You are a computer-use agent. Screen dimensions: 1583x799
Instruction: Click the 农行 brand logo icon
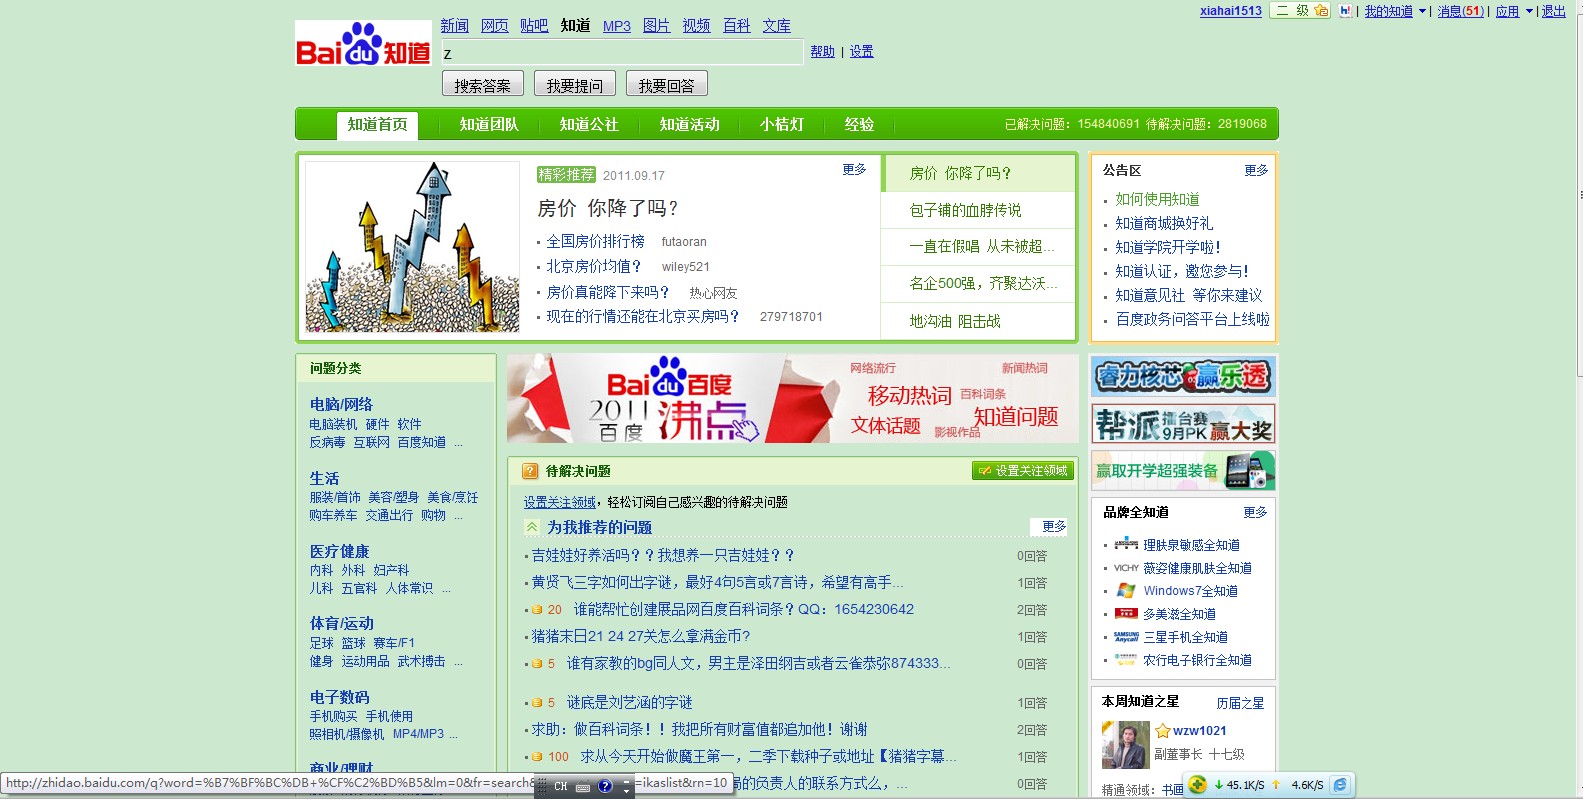(x=1126, y=660)
